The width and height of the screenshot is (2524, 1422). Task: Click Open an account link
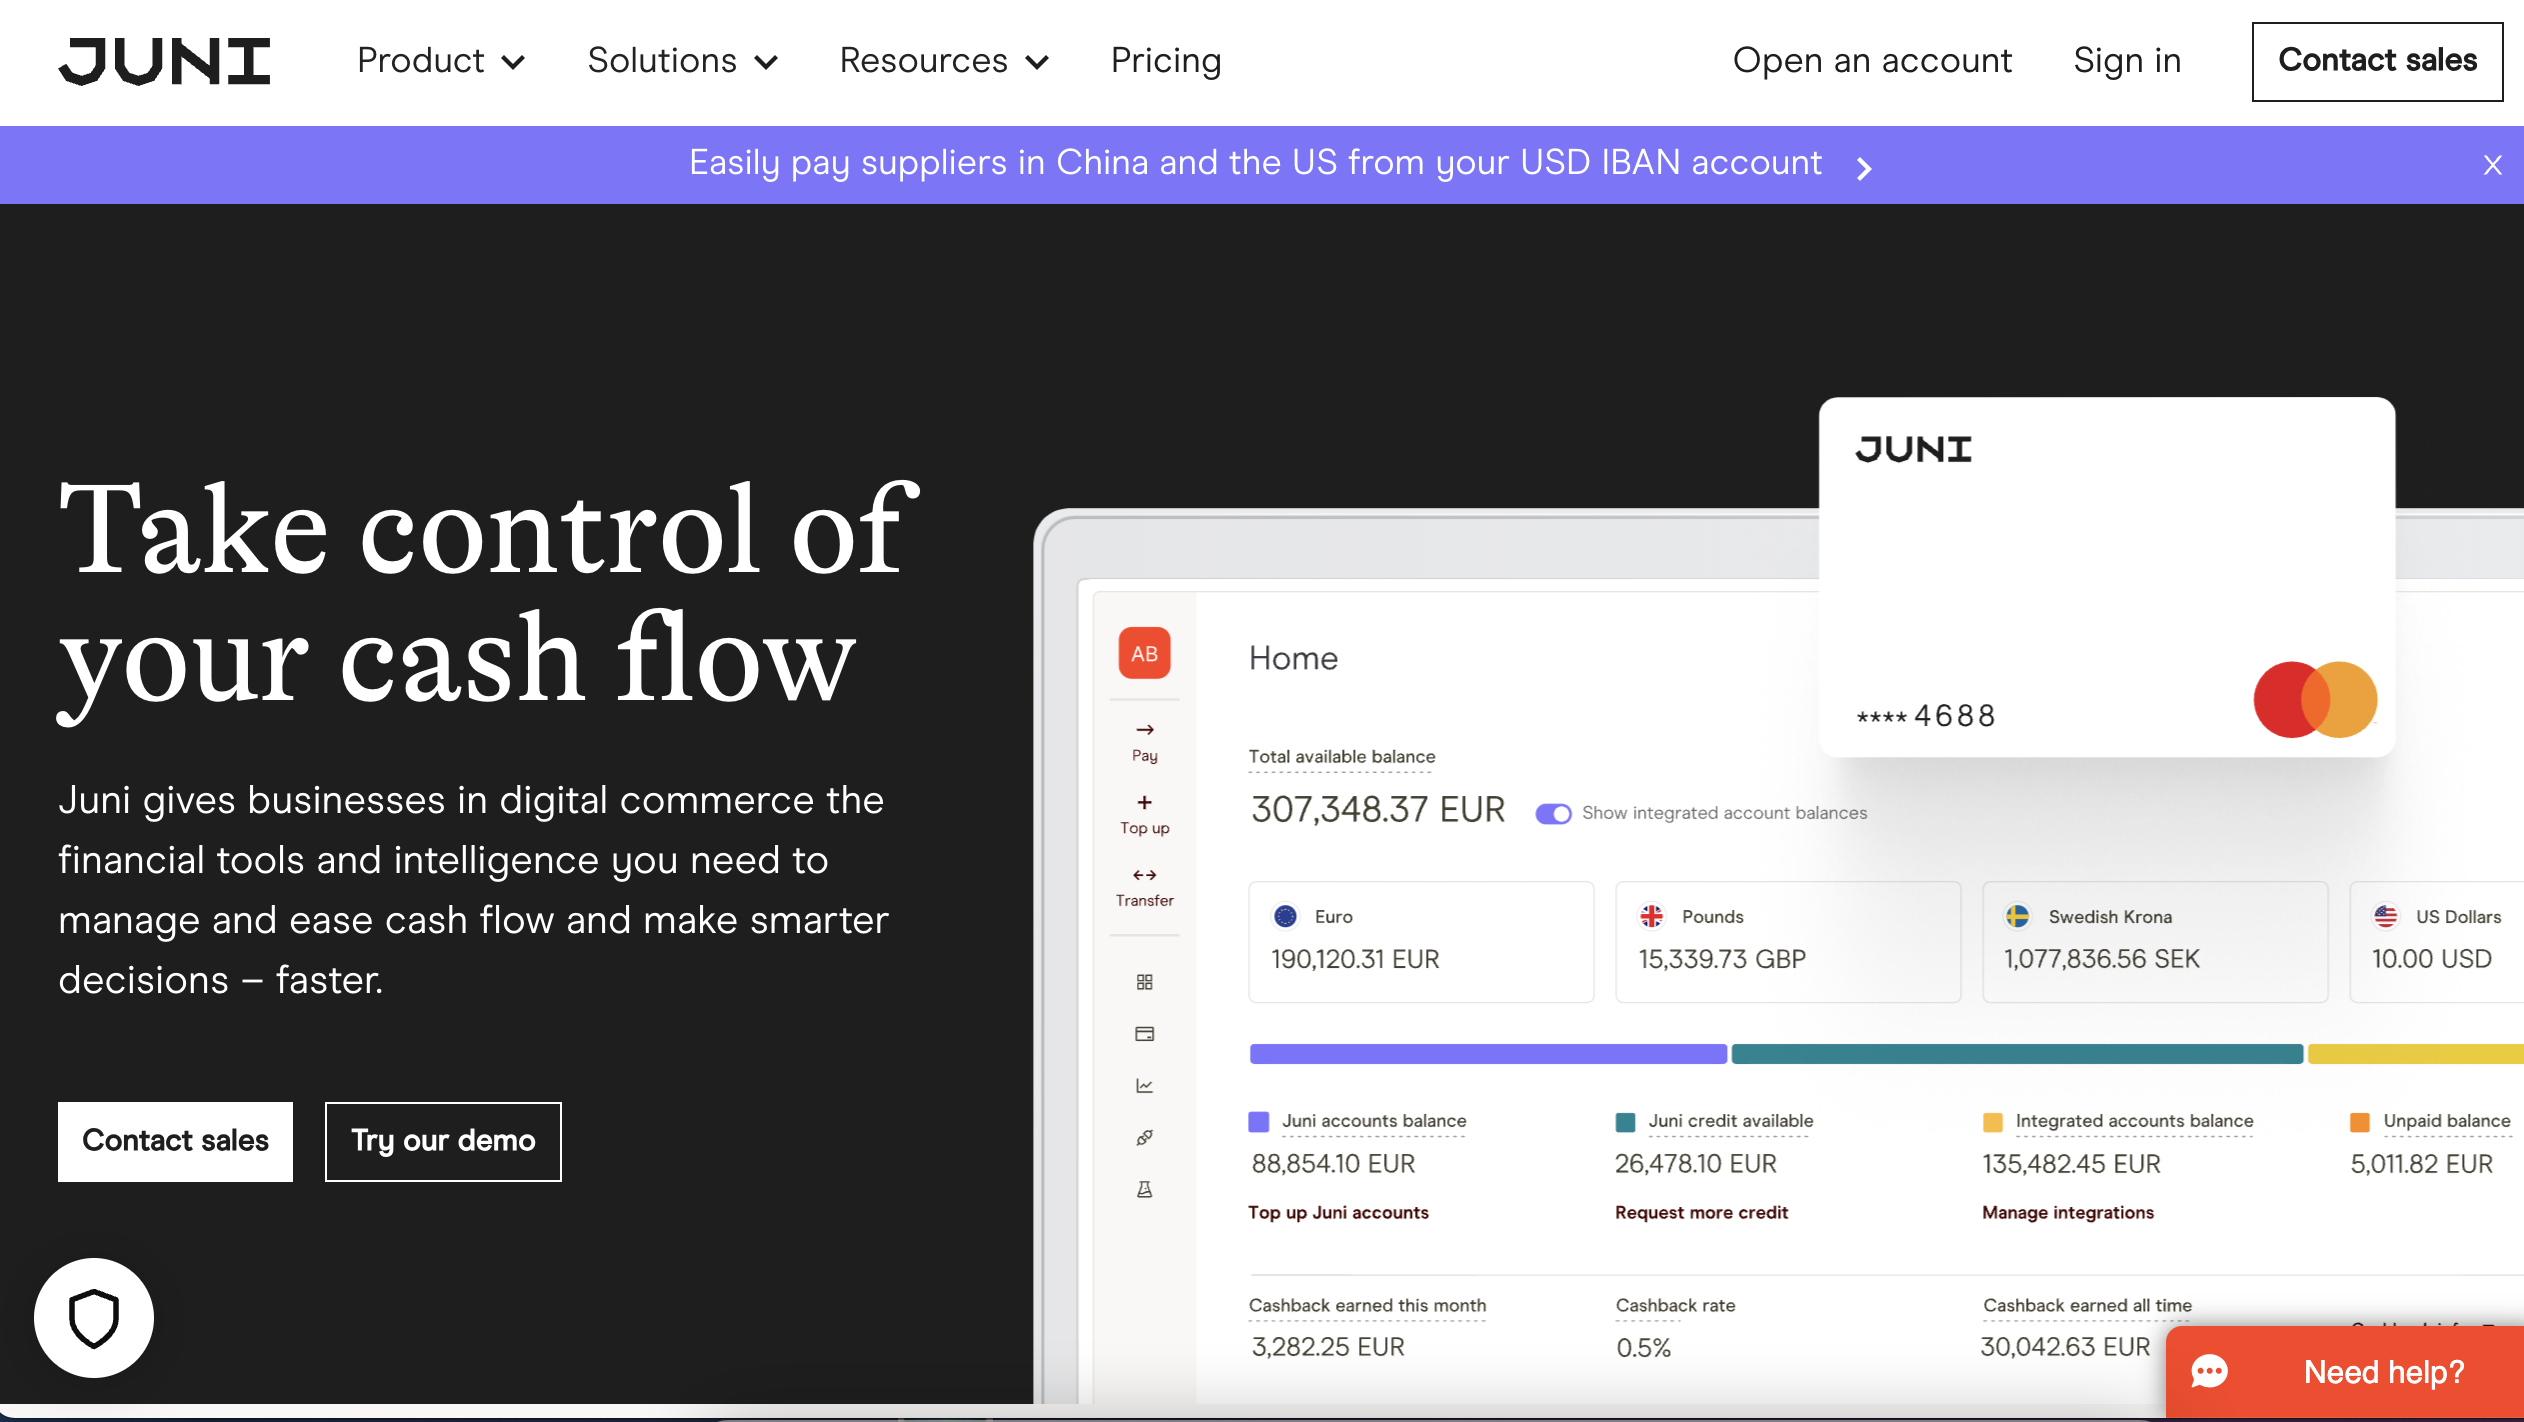point(1871,61)
